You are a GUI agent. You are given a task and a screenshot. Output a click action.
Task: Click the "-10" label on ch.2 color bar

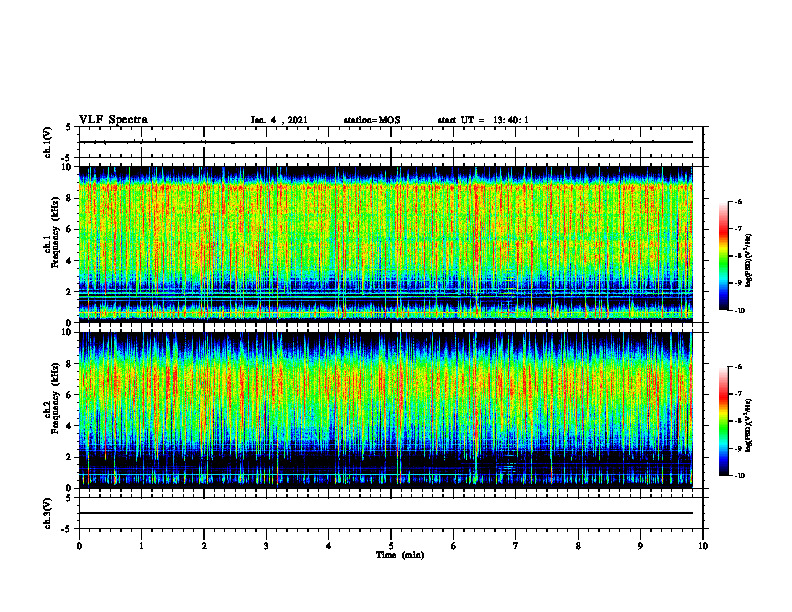pos(739,475)
